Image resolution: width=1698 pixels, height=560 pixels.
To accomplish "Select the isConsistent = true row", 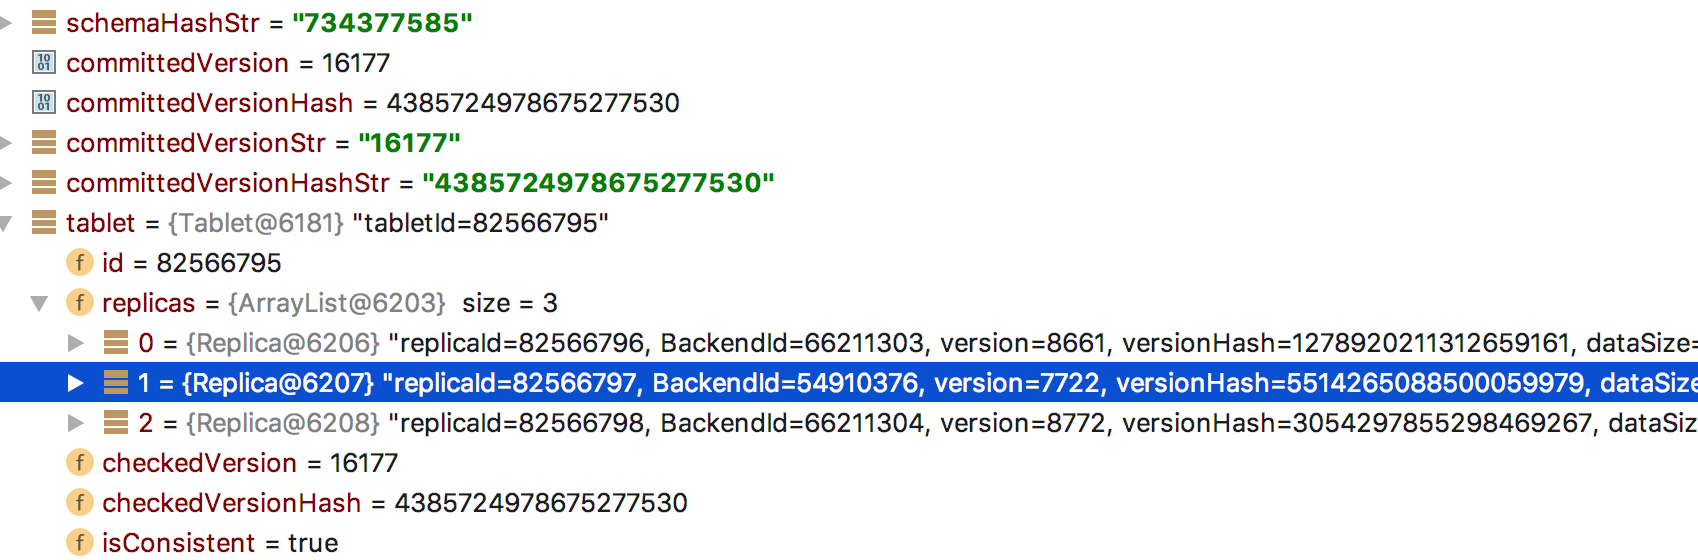I will 849,542.
